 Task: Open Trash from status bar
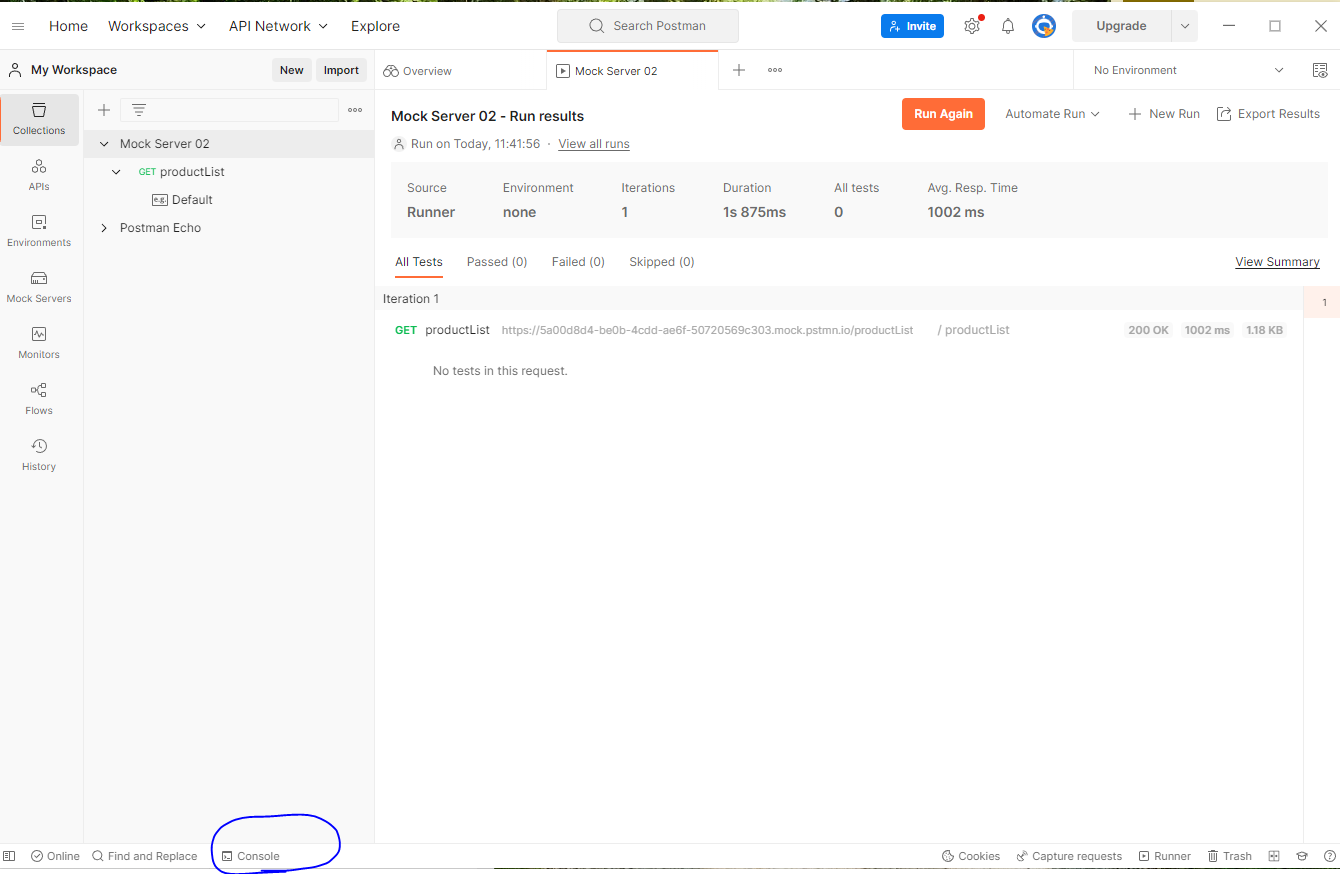pos(1230,856)
